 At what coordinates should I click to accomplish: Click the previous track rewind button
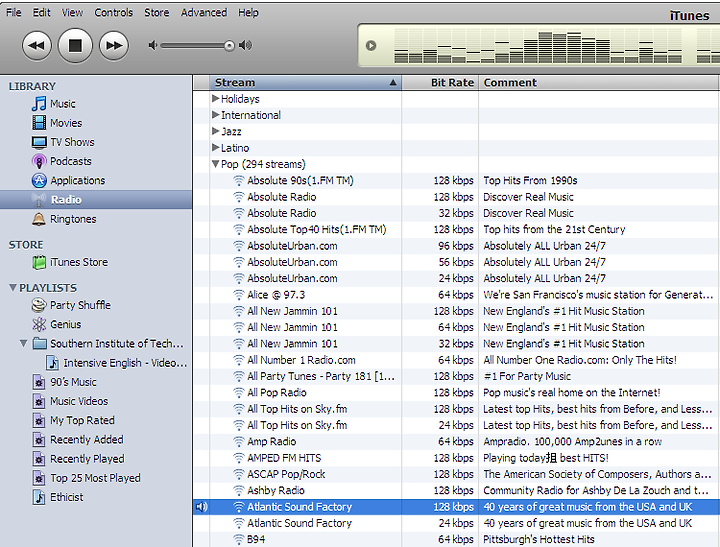(x=36, y=45)
